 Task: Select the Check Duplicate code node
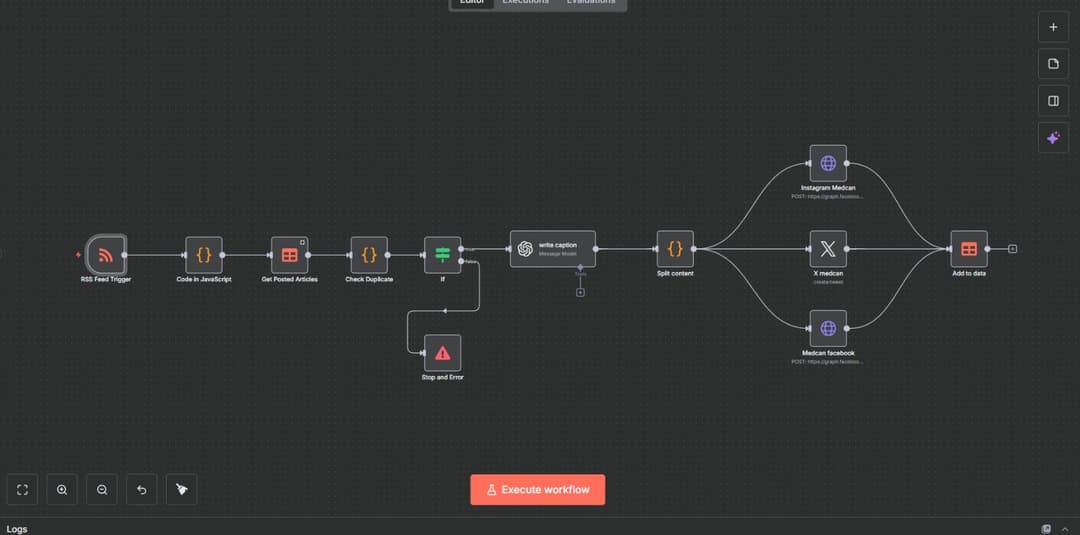pos(369,255)
